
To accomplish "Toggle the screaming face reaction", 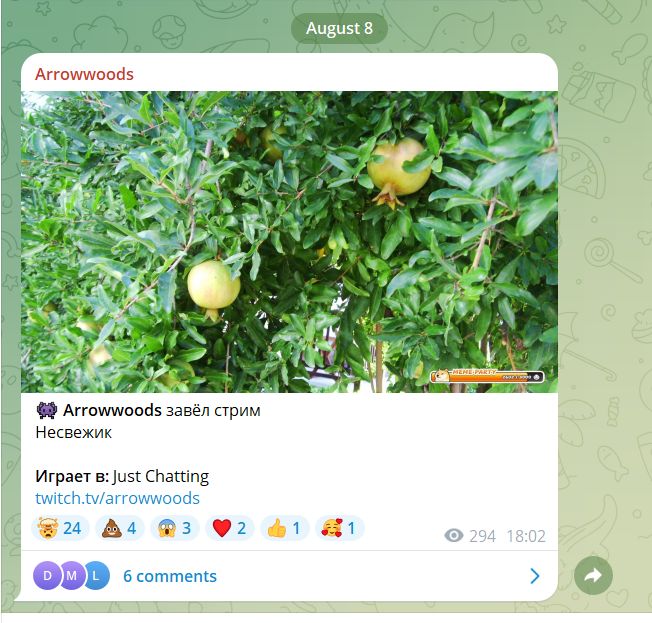I will tap(175, 528).
